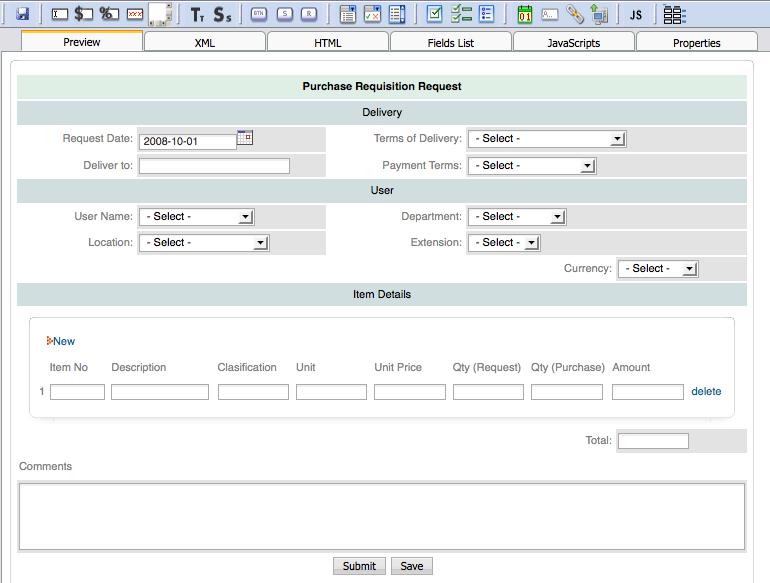770x583 pixels.
Task: Click the Qty (Purchase) input in row 1
Action: (567, 392)
